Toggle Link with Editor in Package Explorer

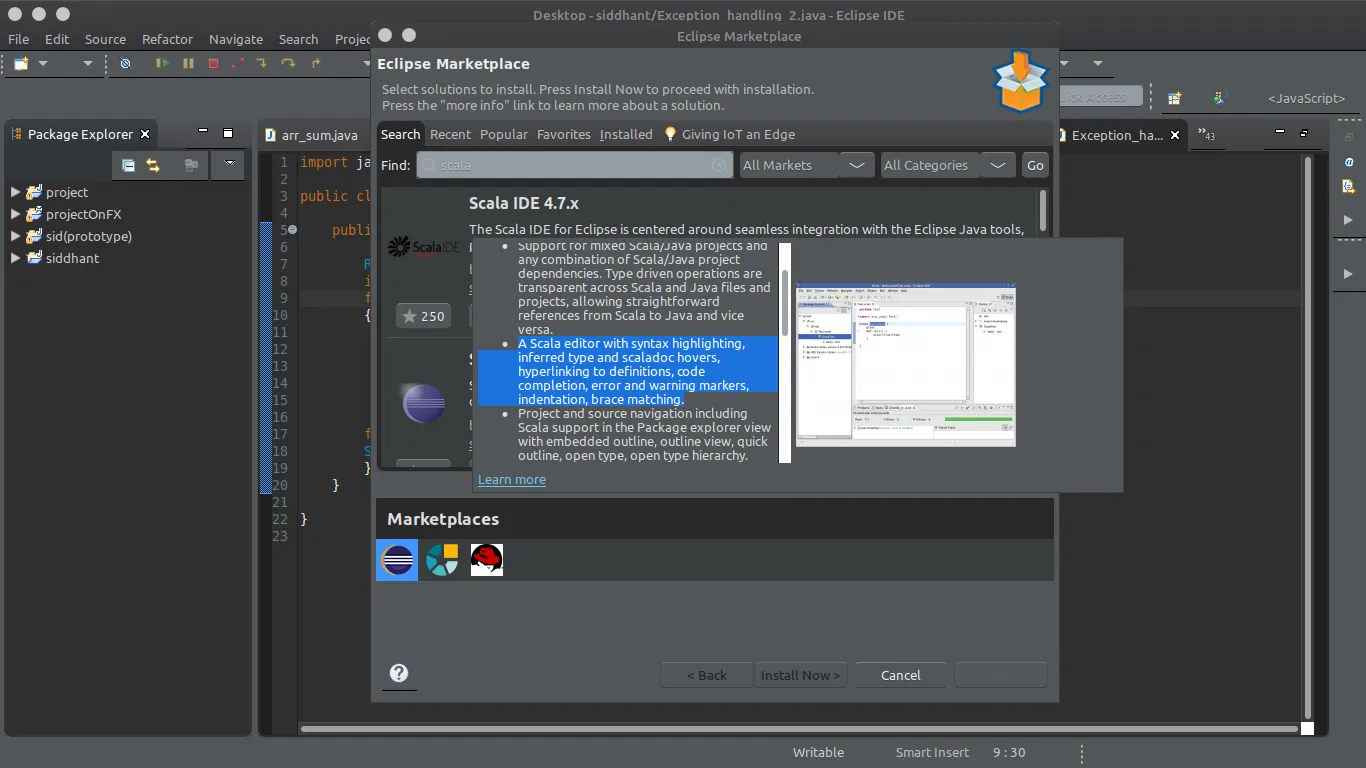pyautogui.click(x=153, y=165)
